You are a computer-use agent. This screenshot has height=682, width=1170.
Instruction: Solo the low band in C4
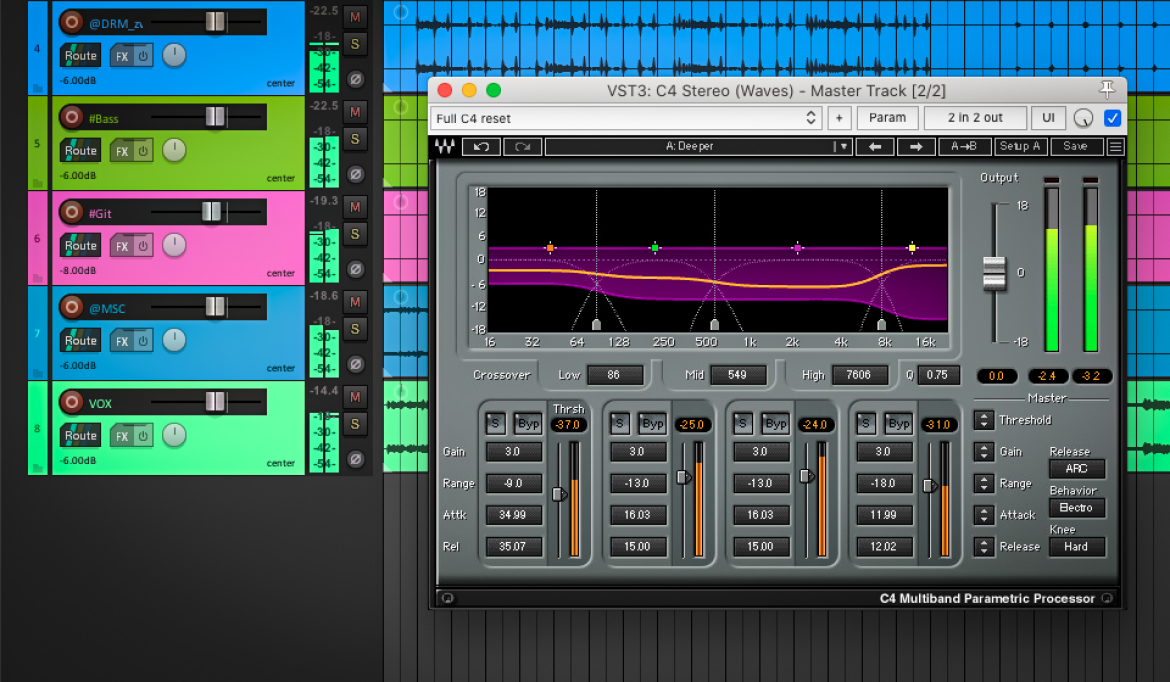coord(495,423)
